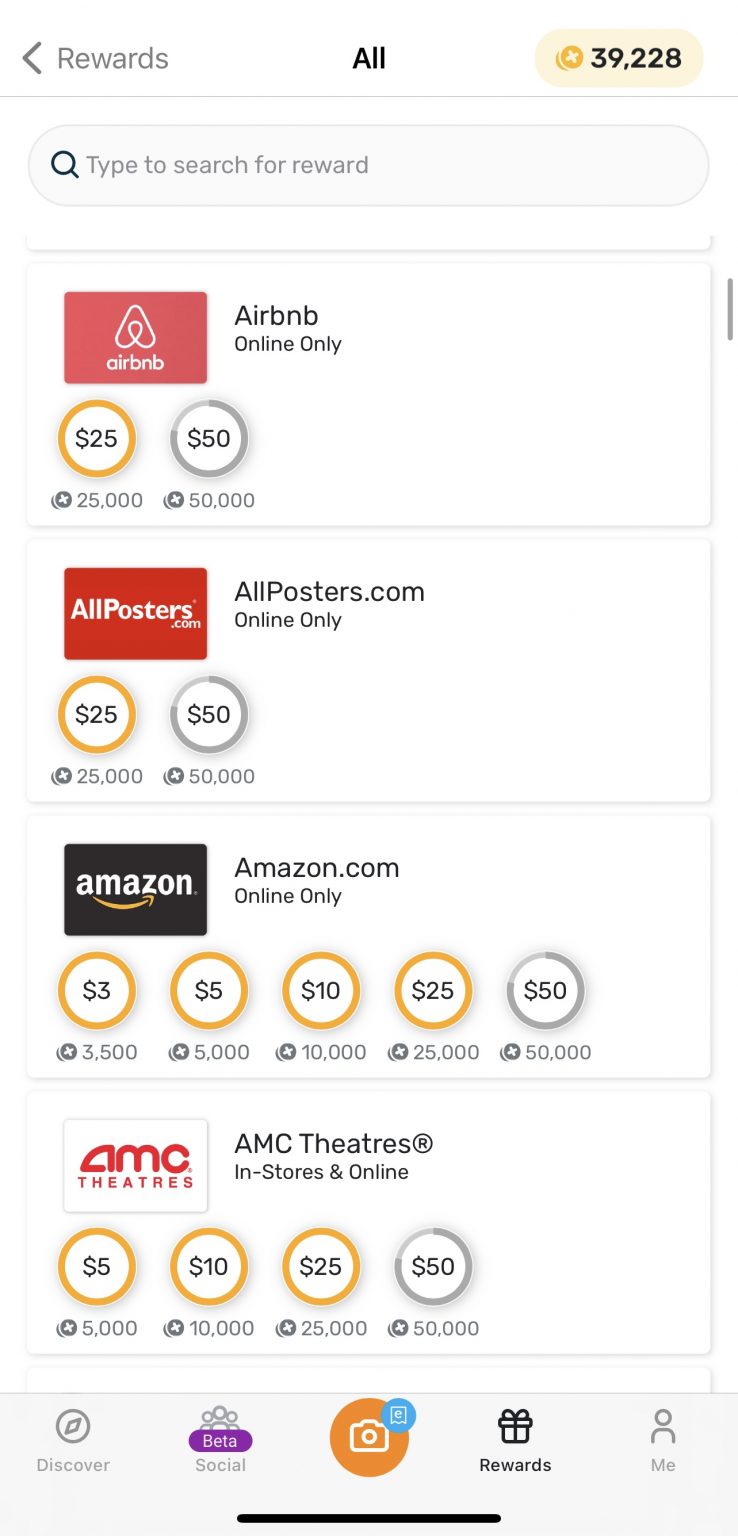The height and width of the screenshot is (1536, 738).
Task: Open the Rewards gift icon tab
Action: point(515,1440)
